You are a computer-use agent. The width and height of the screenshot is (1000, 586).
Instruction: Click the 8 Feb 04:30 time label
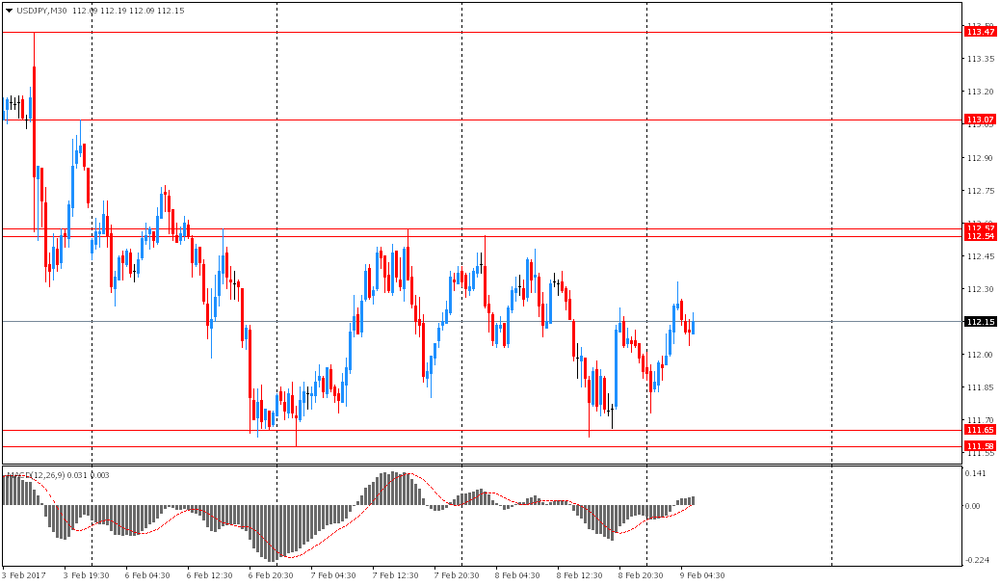(x=518, y=575)
